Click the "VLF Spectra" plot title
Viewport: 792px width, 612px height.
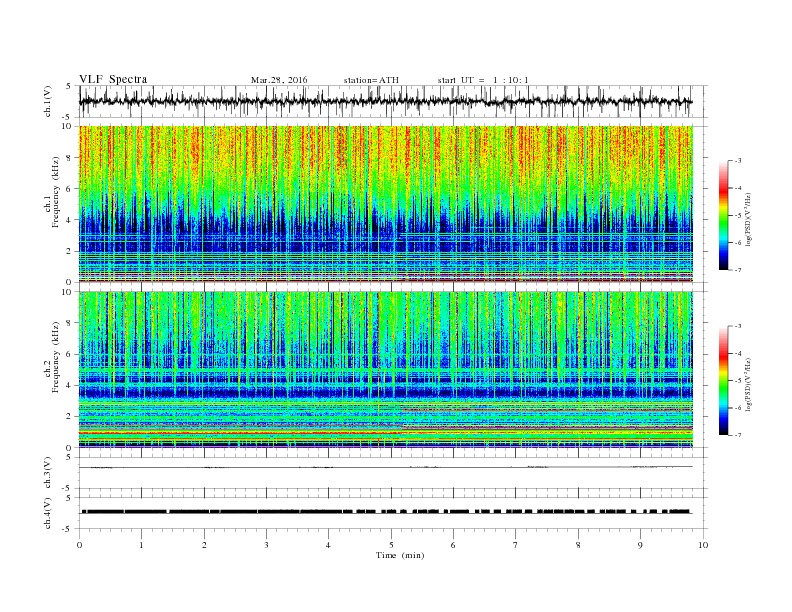[113, 79]
